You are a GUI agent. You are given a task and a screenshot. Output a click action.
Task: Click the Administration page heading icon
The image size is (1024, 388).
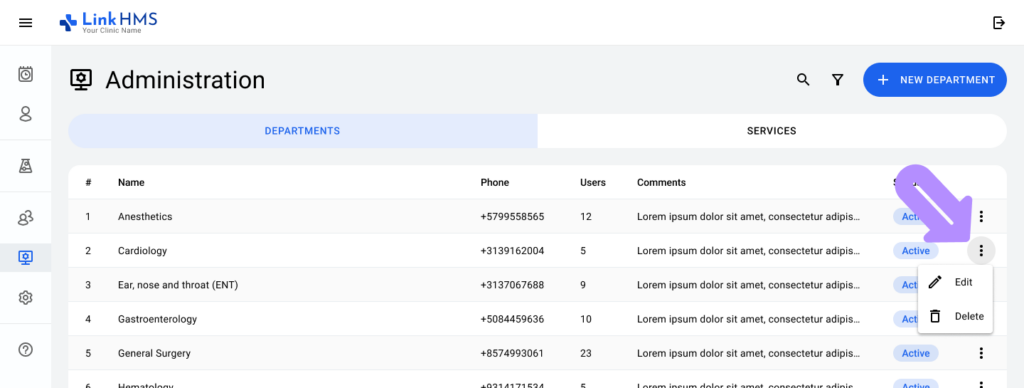[x=81, y=80]
